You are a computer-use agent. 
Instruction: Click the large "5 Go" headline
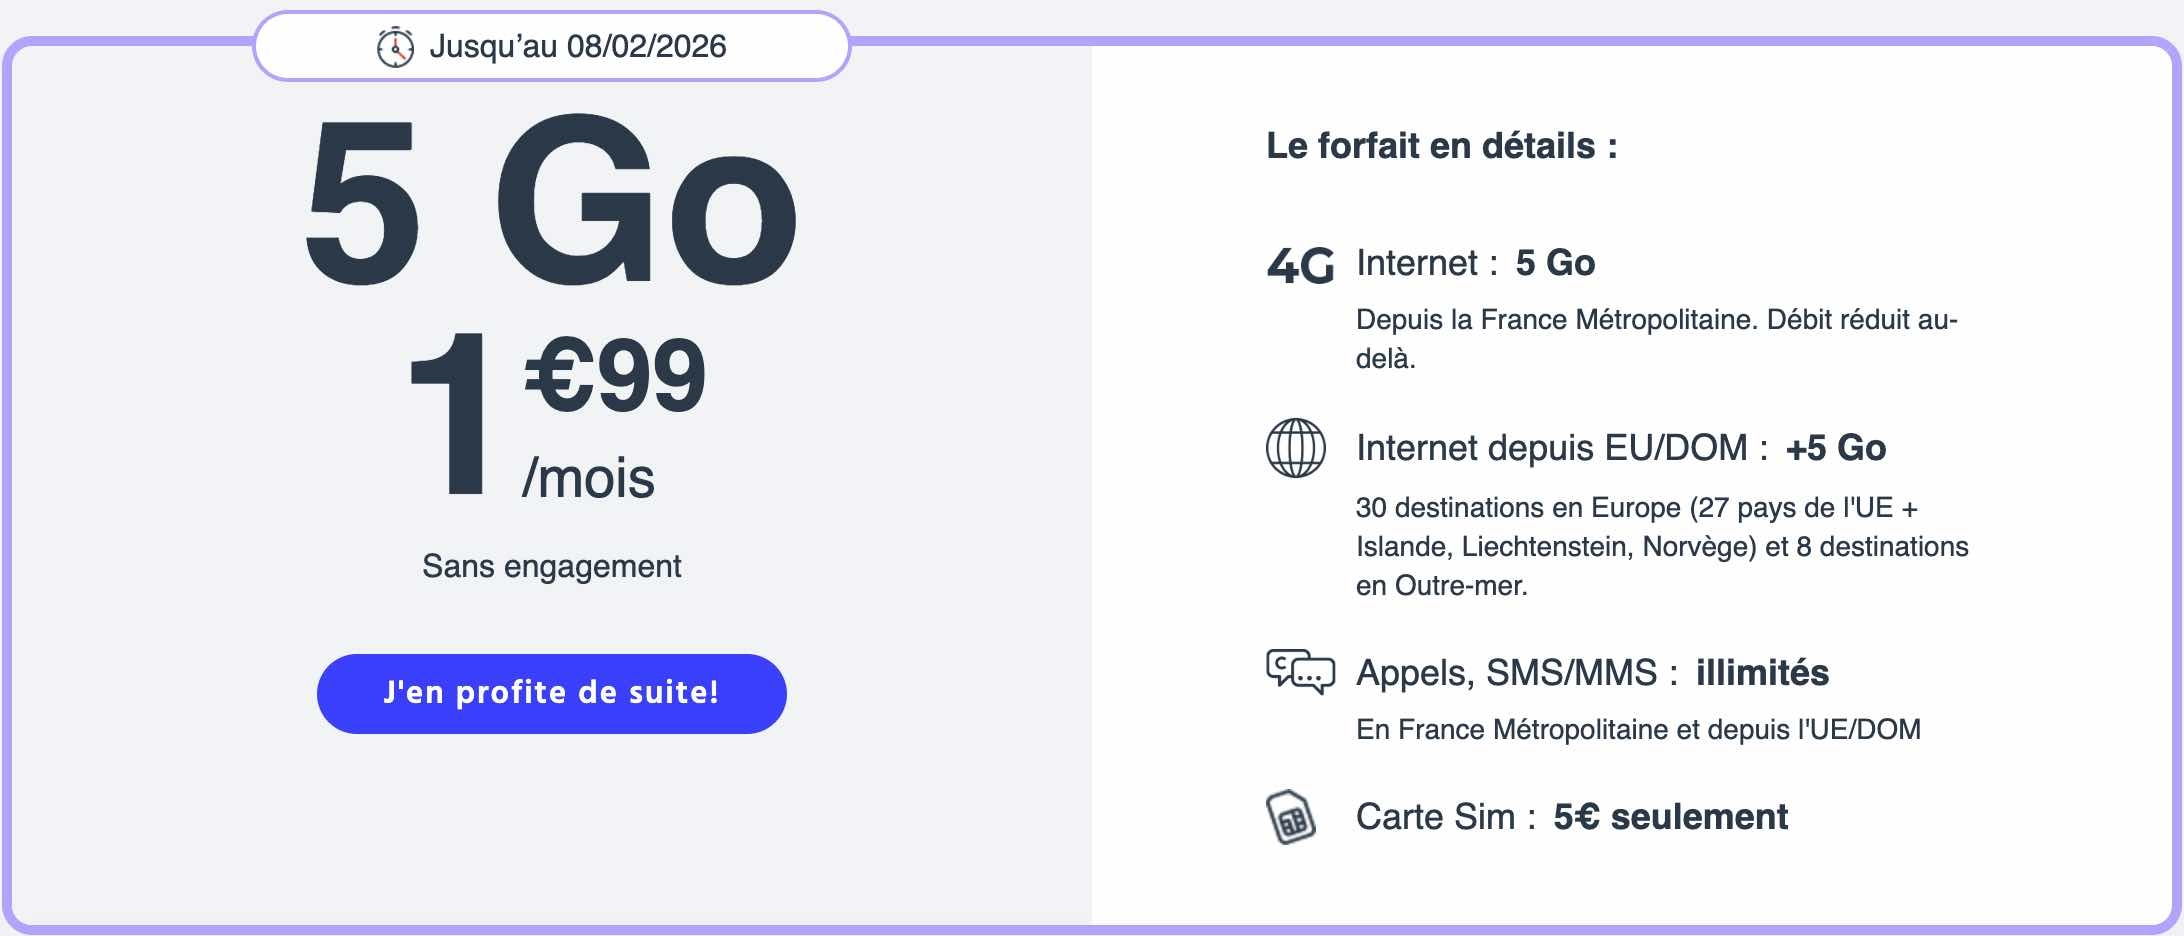tap(551, 201)
